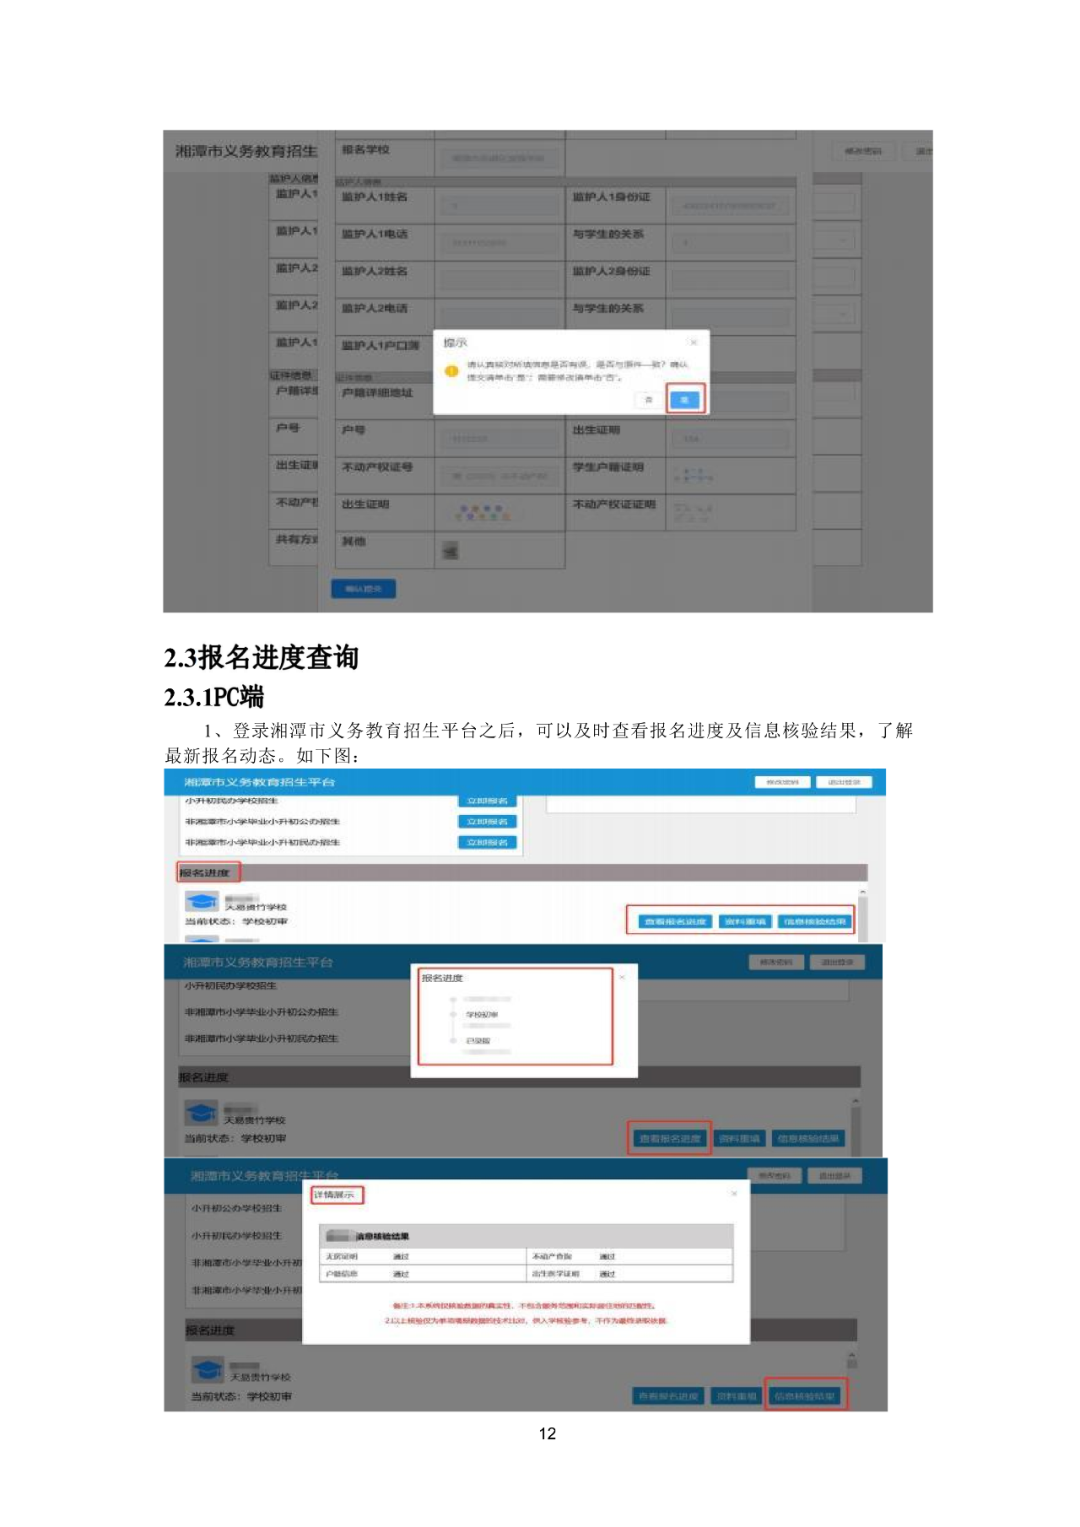Click 否 in the 提示 confirmation dialog
The height and width of the screenshot is (1527, 1080).
(648, 400)
